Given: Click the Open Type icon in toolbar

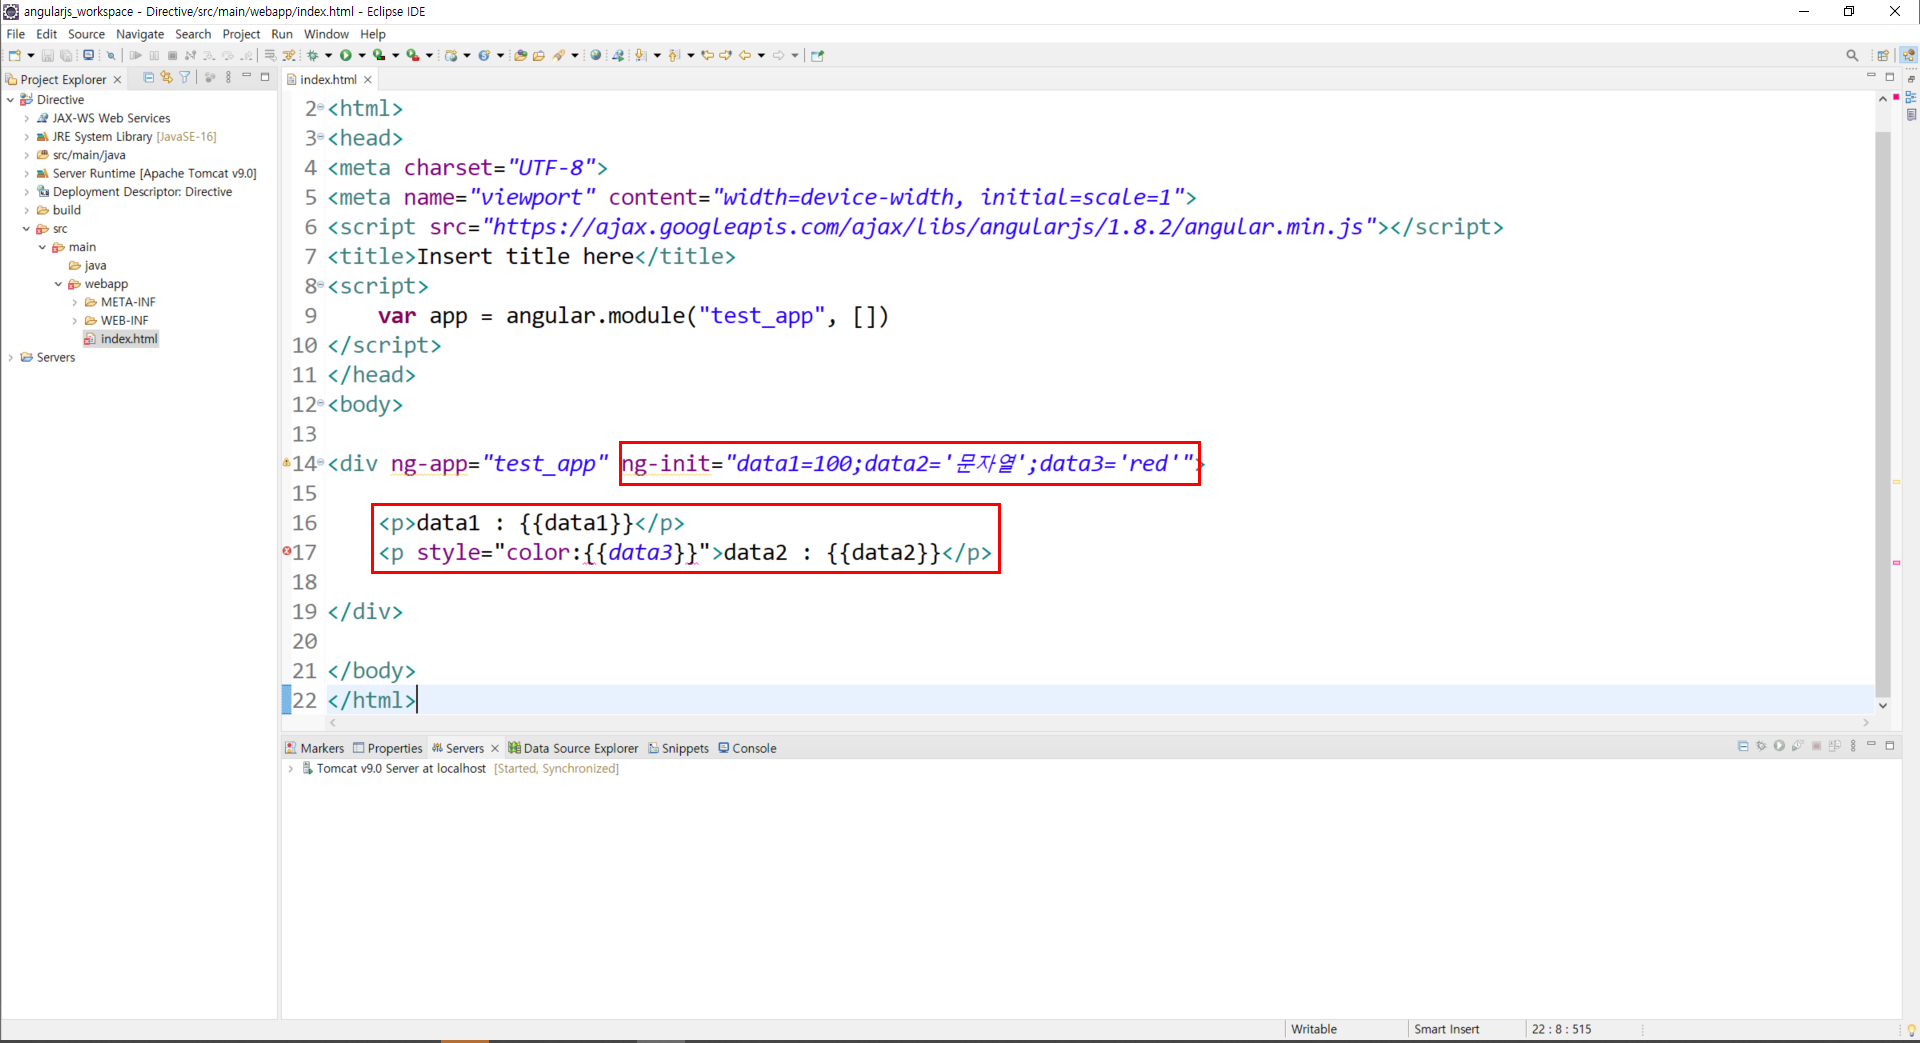Looking at the screenshot, I should [521, 56].
